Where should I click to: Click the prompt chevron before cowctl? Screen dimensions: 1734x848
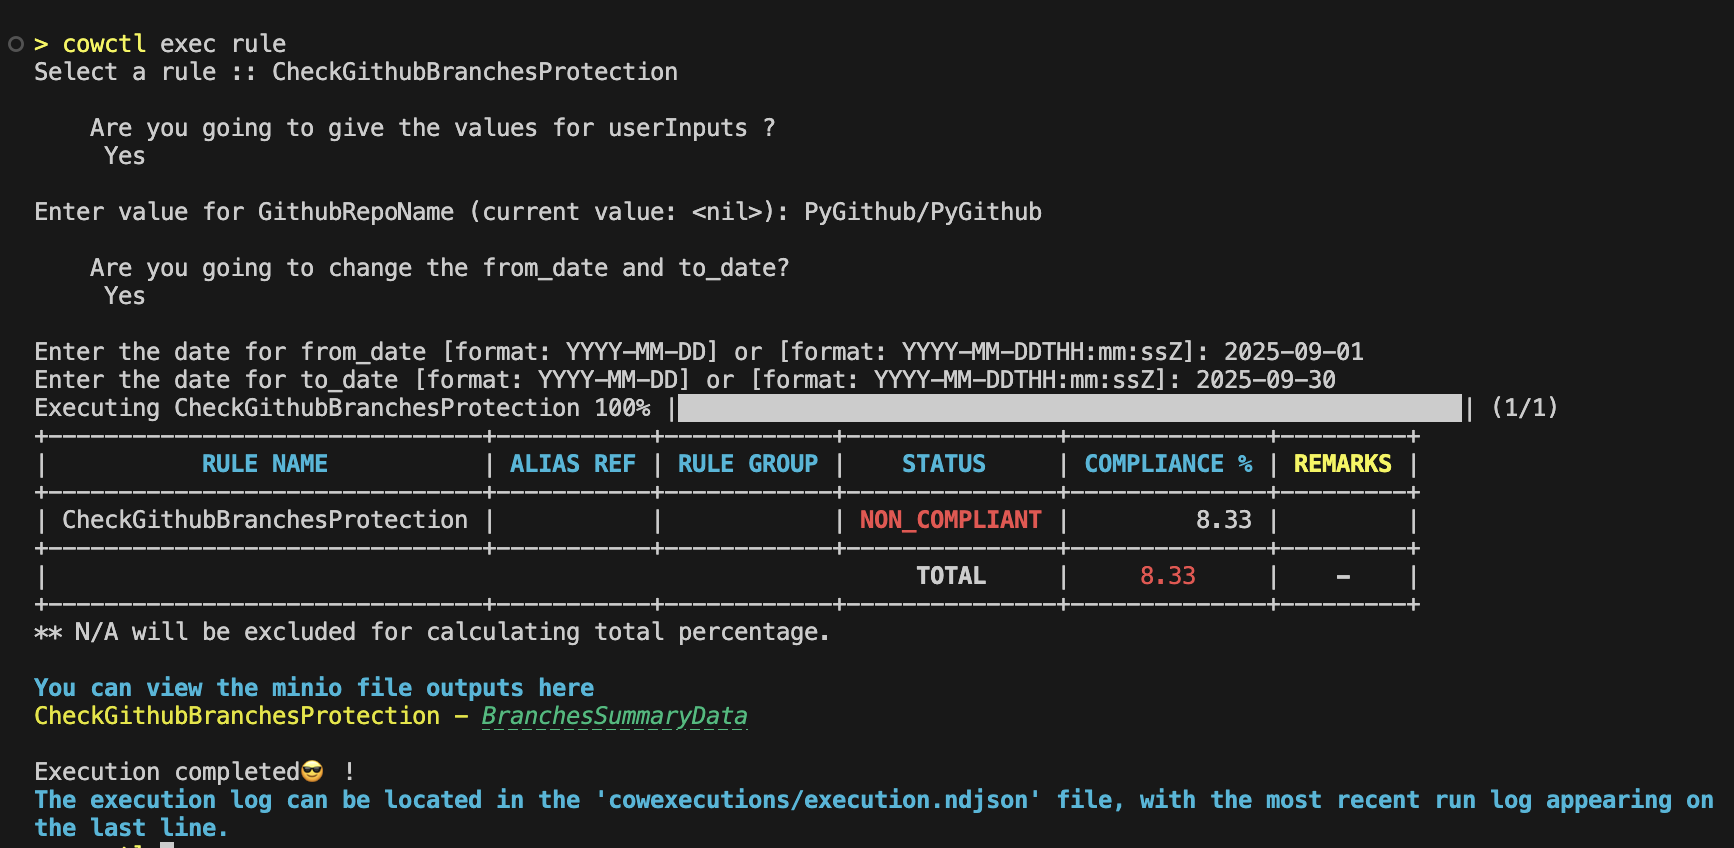click(x=41, y=44)
